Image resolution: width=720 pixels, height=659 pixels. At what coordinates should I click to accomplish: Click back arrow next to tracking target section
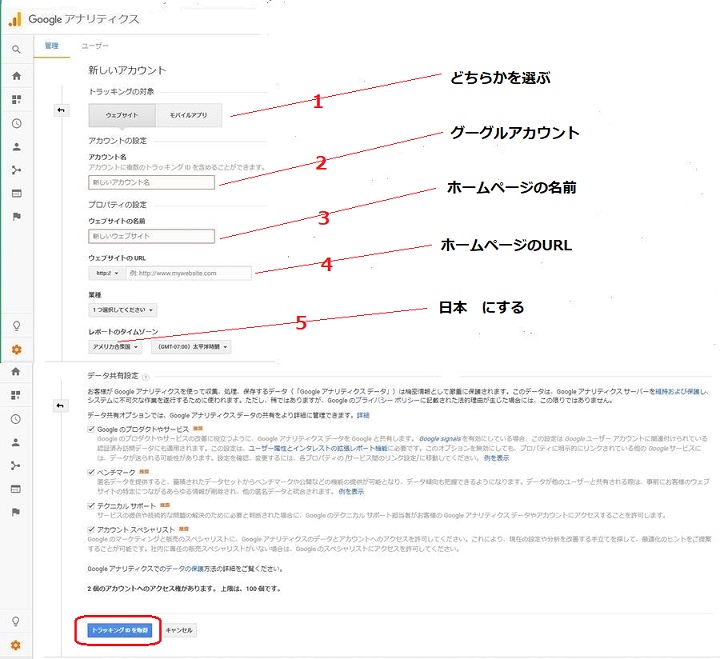coord(61,110)
